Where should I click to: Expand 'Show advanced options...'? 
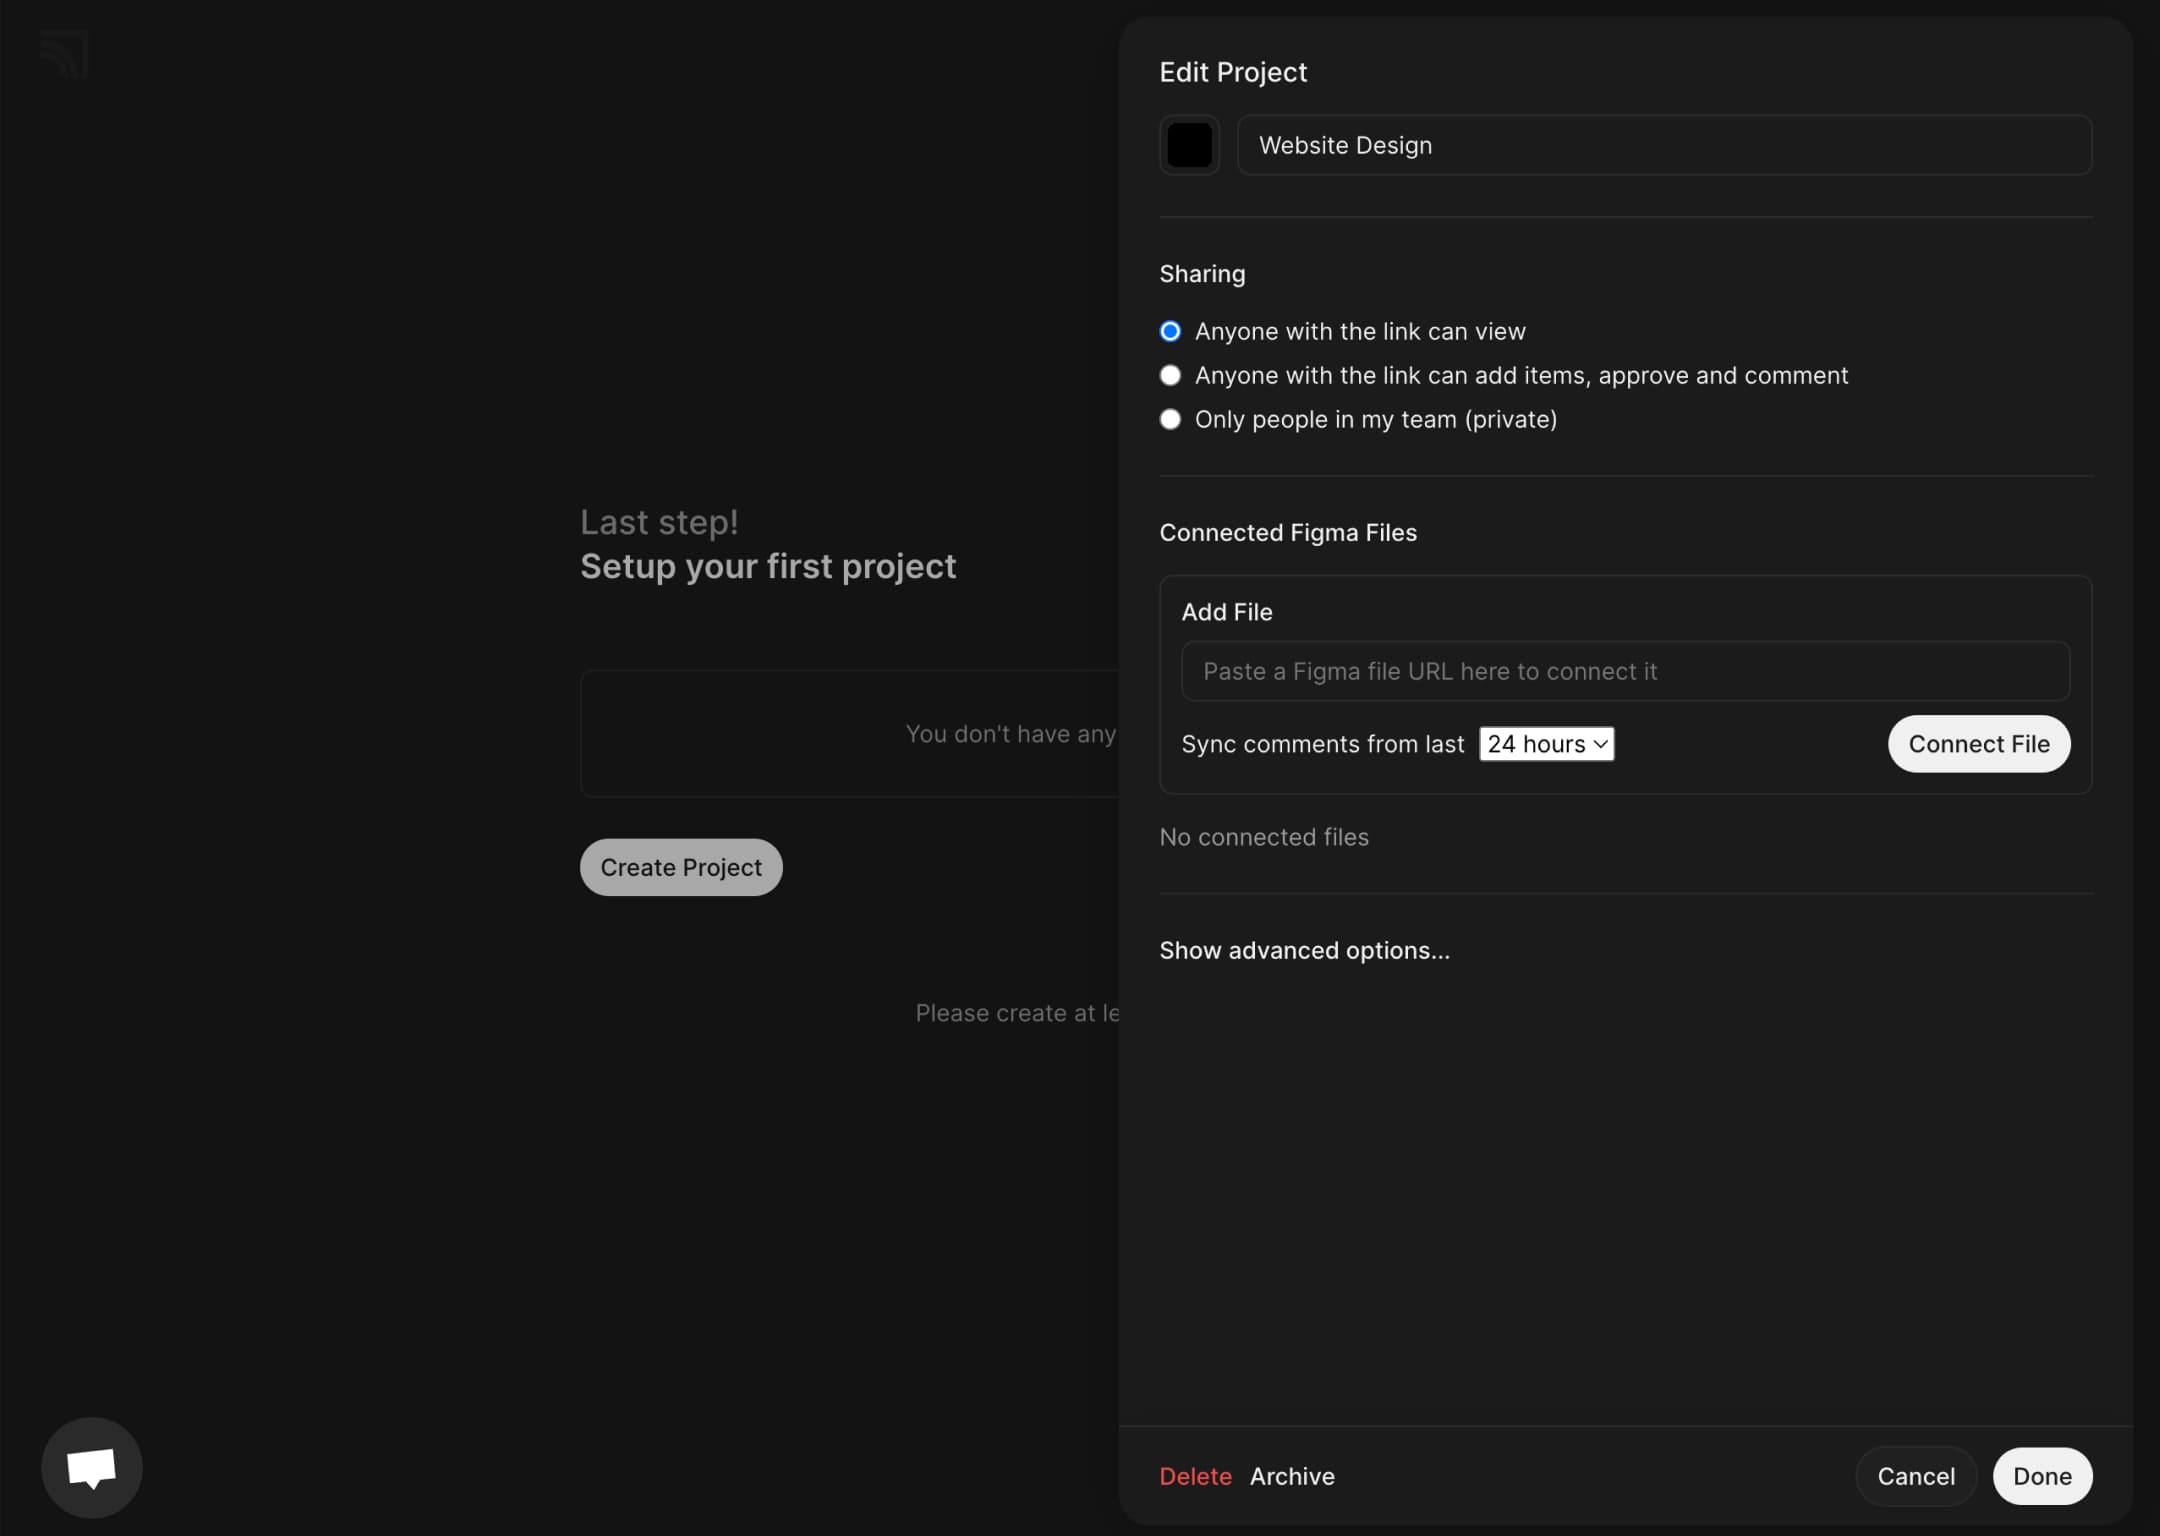(x=1304, y=950)
